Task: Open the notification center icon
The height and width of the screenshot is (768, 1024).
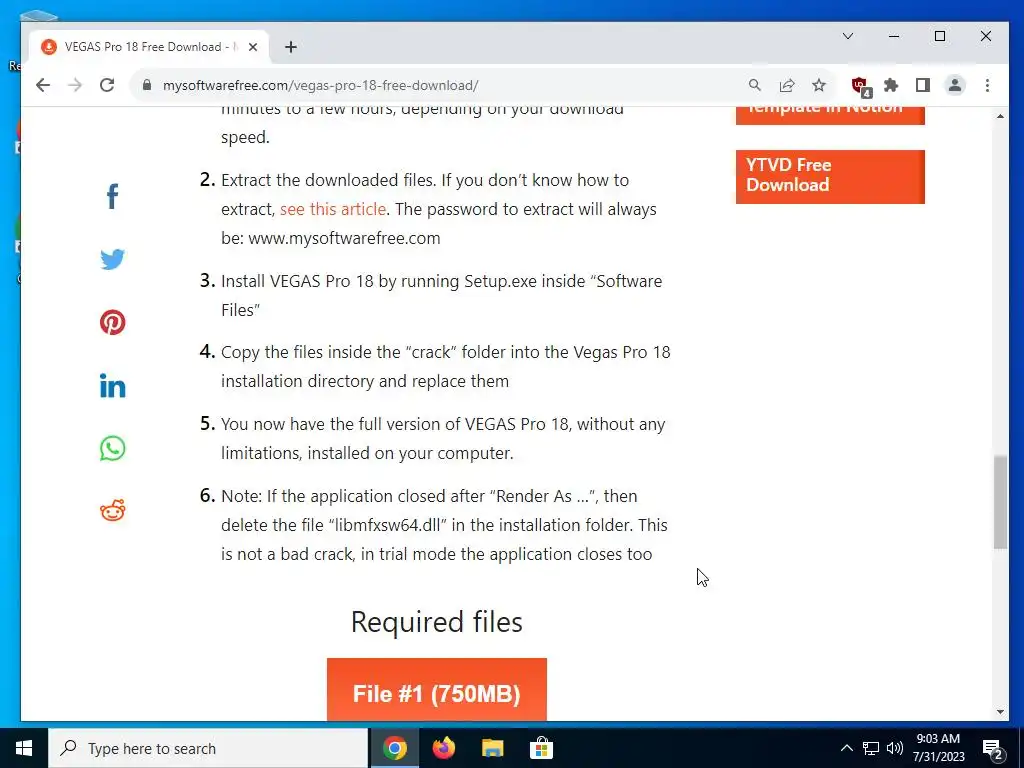Action: point(993,749)
